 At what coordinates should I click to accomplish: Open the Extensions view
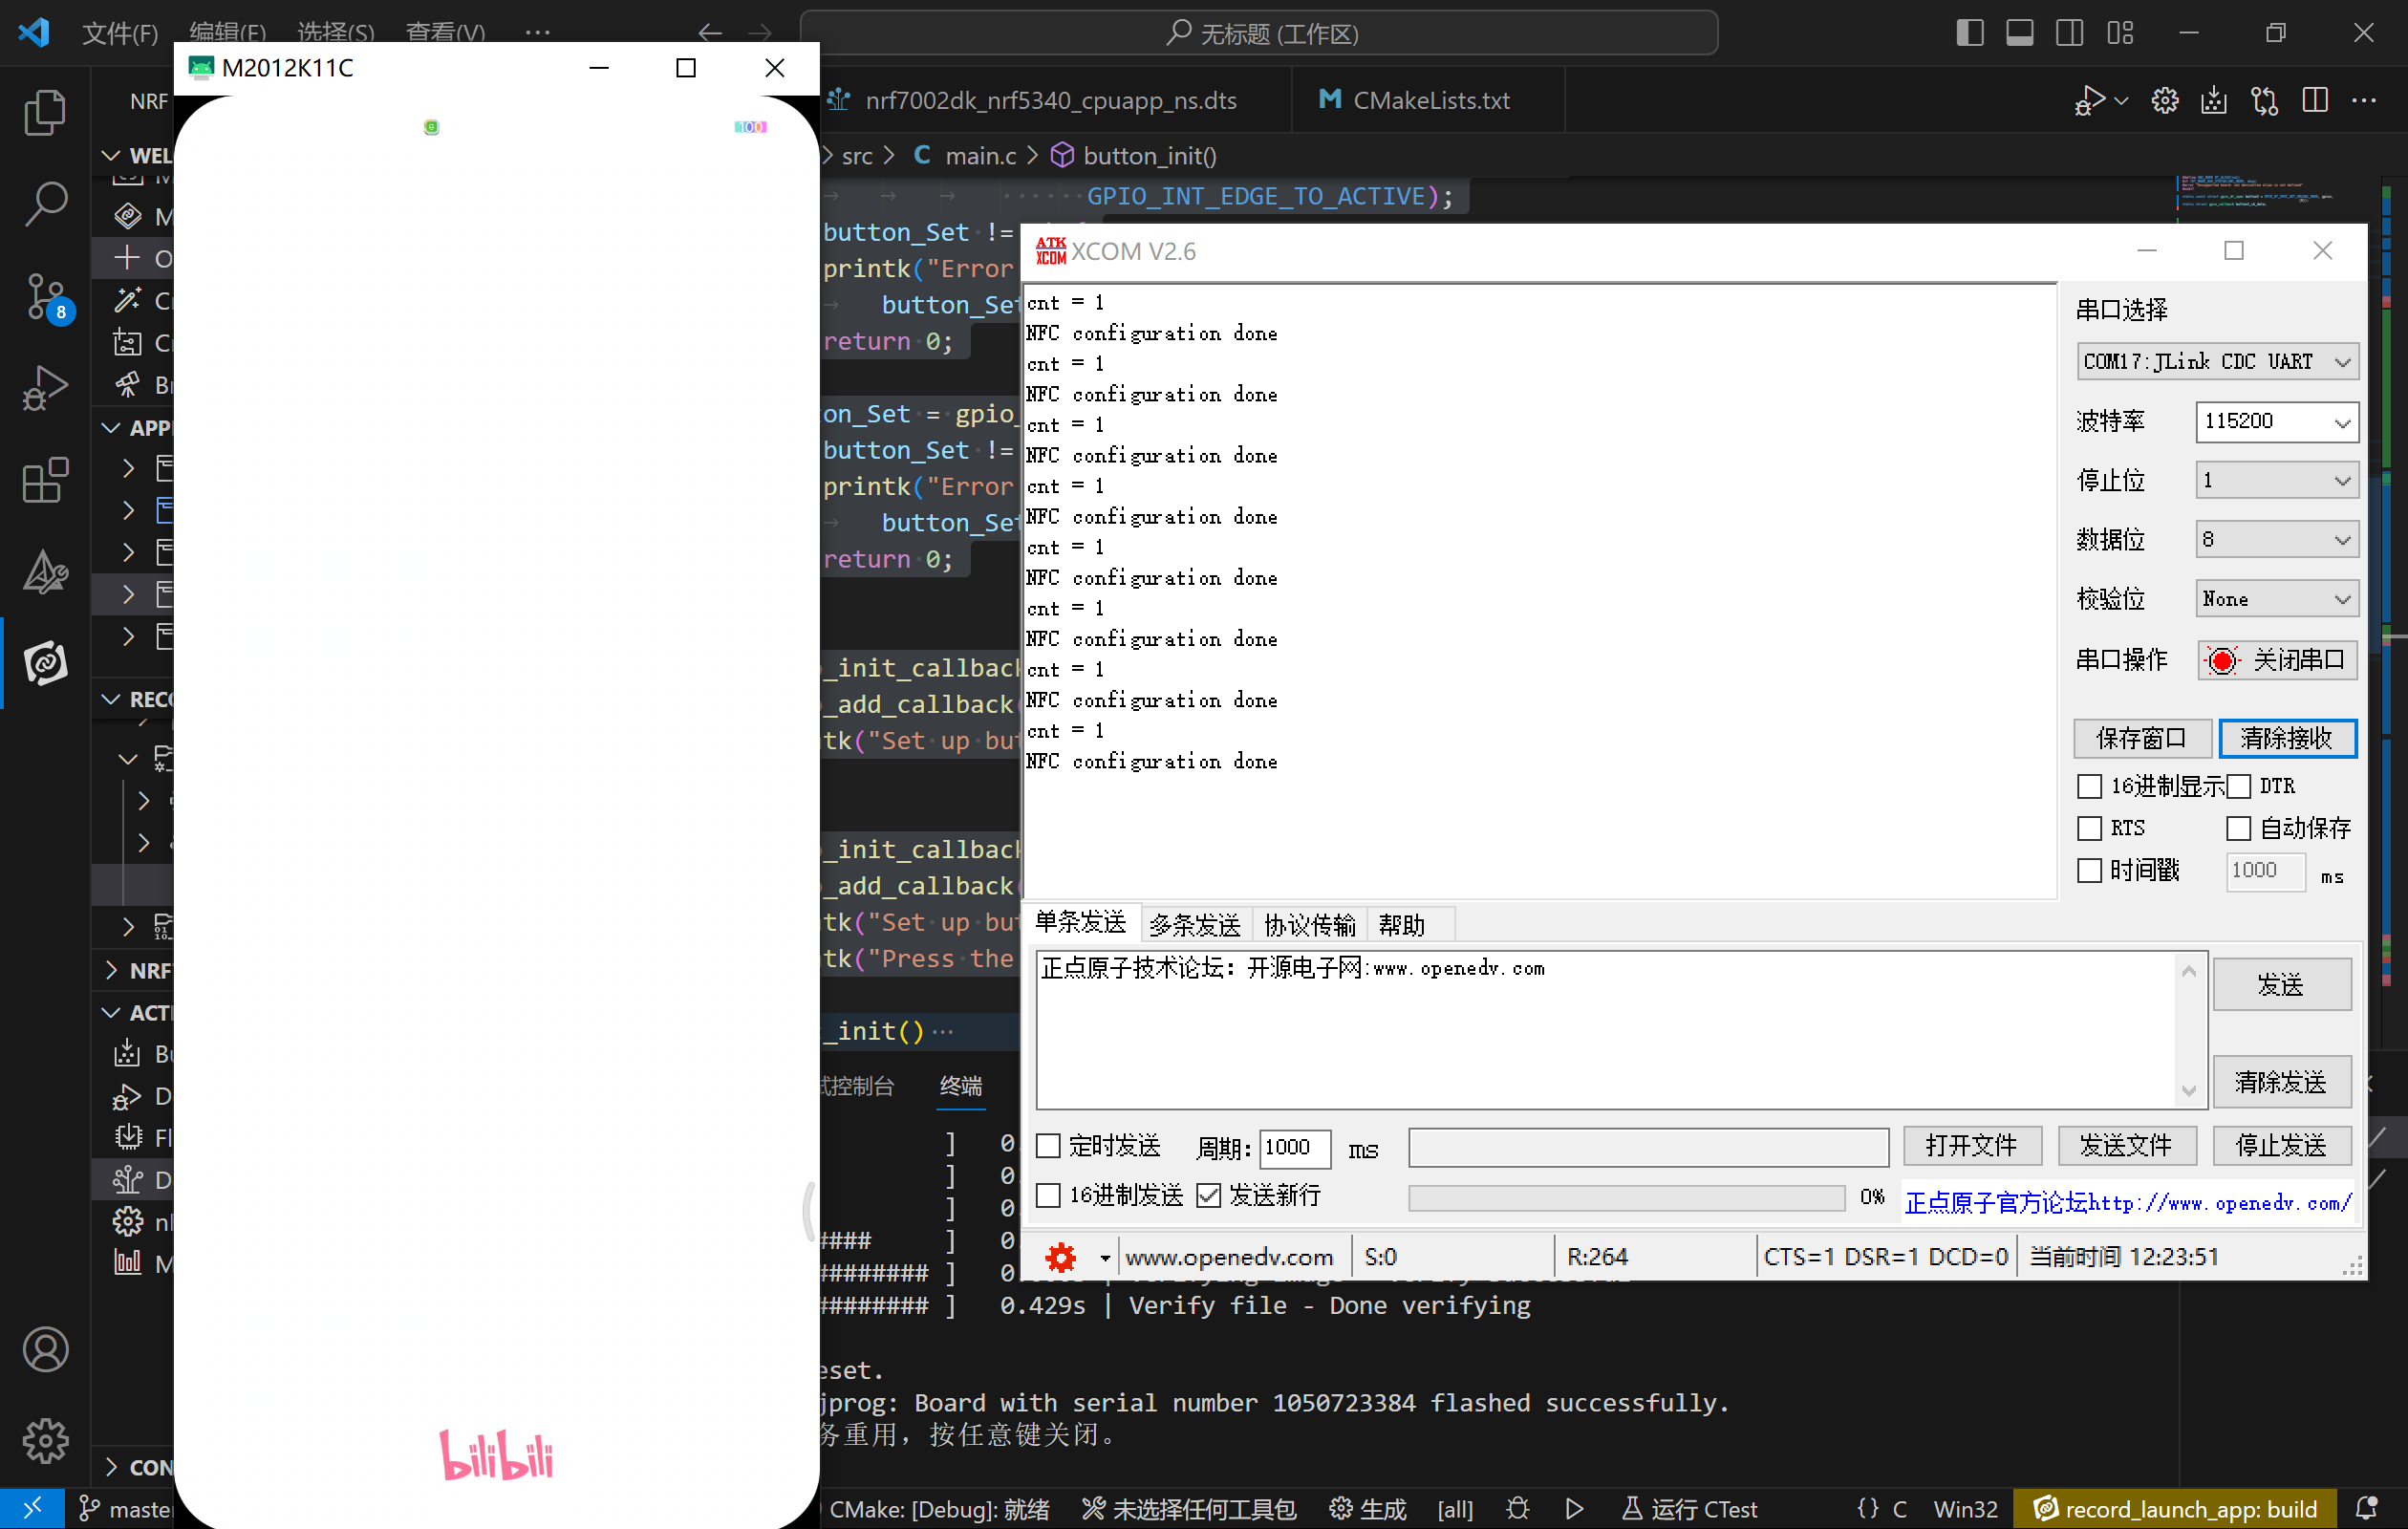45,481
